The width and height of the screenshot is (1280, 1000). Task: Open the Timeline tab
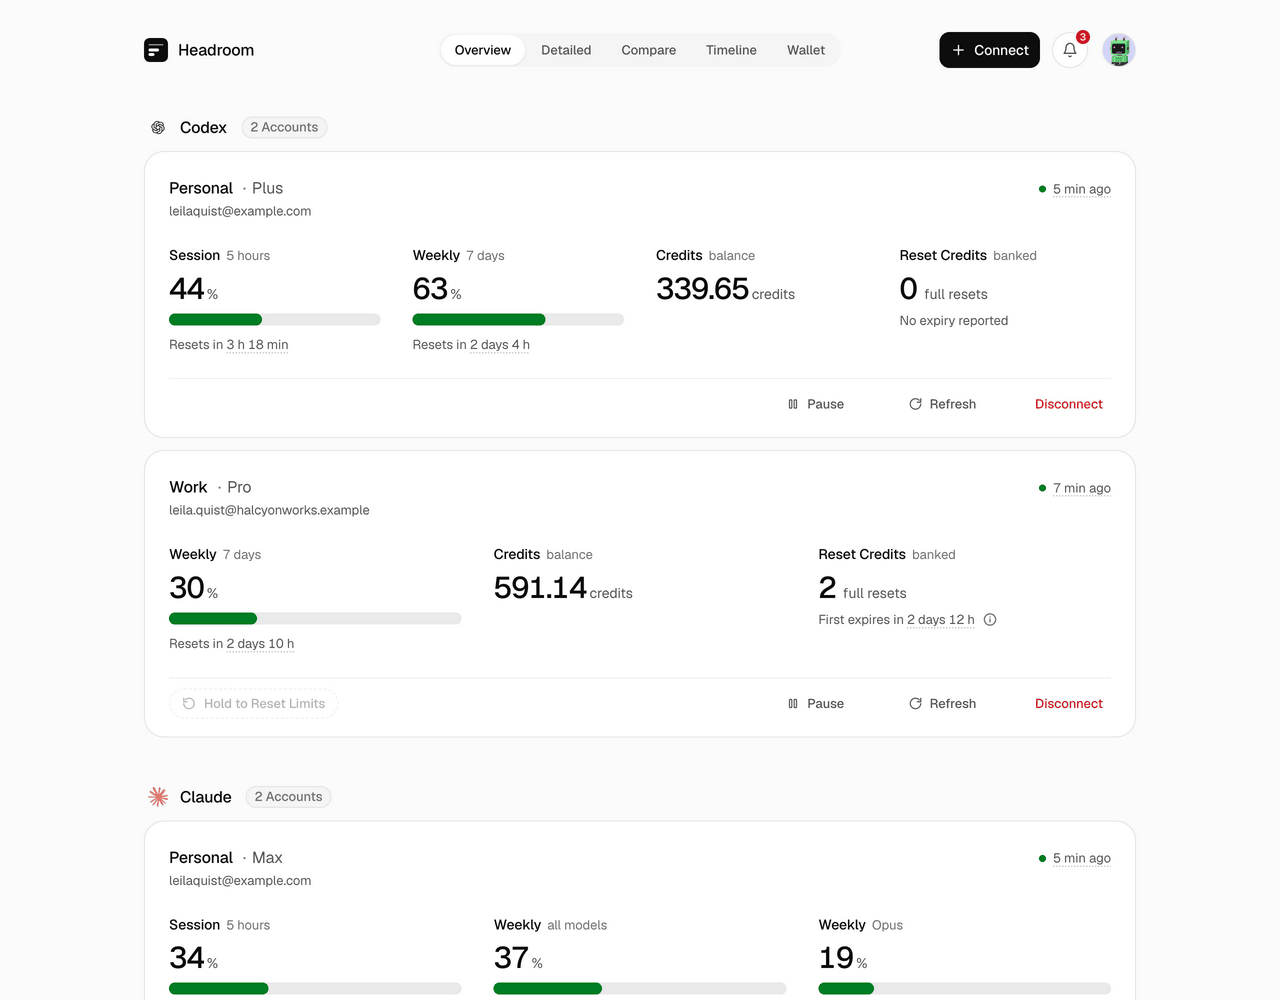pos(731,50)
